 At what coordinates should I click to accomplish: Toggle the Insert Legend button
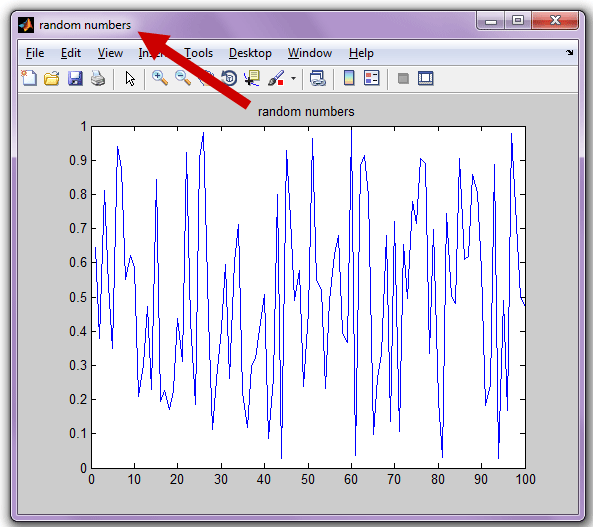[371, 78]
